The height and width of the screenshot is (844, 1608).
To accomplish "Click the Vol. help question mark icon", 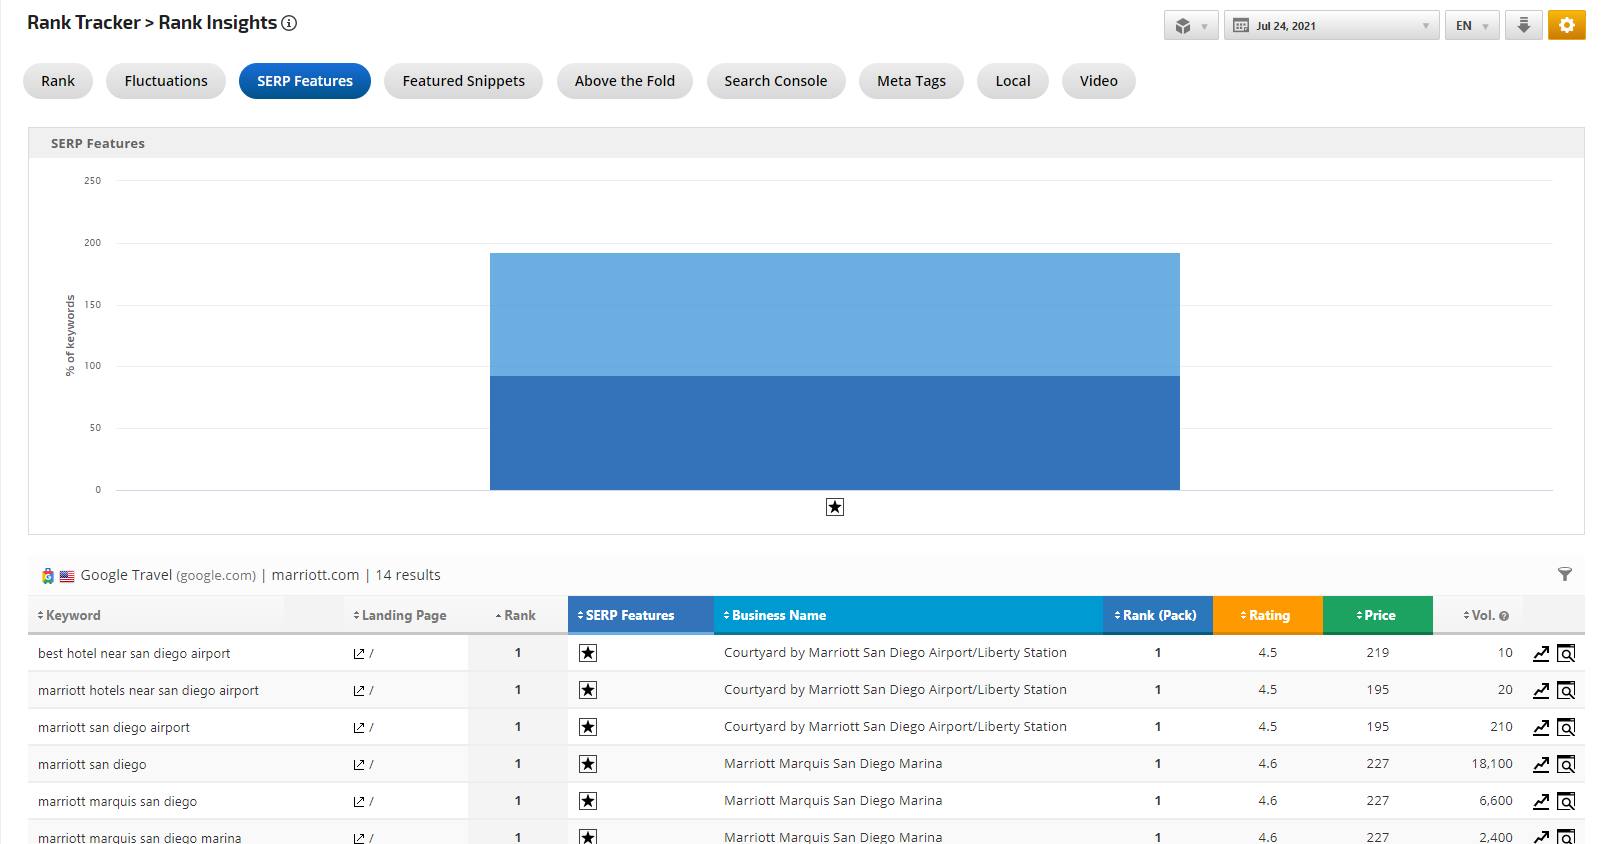I will click(1504, 616).
